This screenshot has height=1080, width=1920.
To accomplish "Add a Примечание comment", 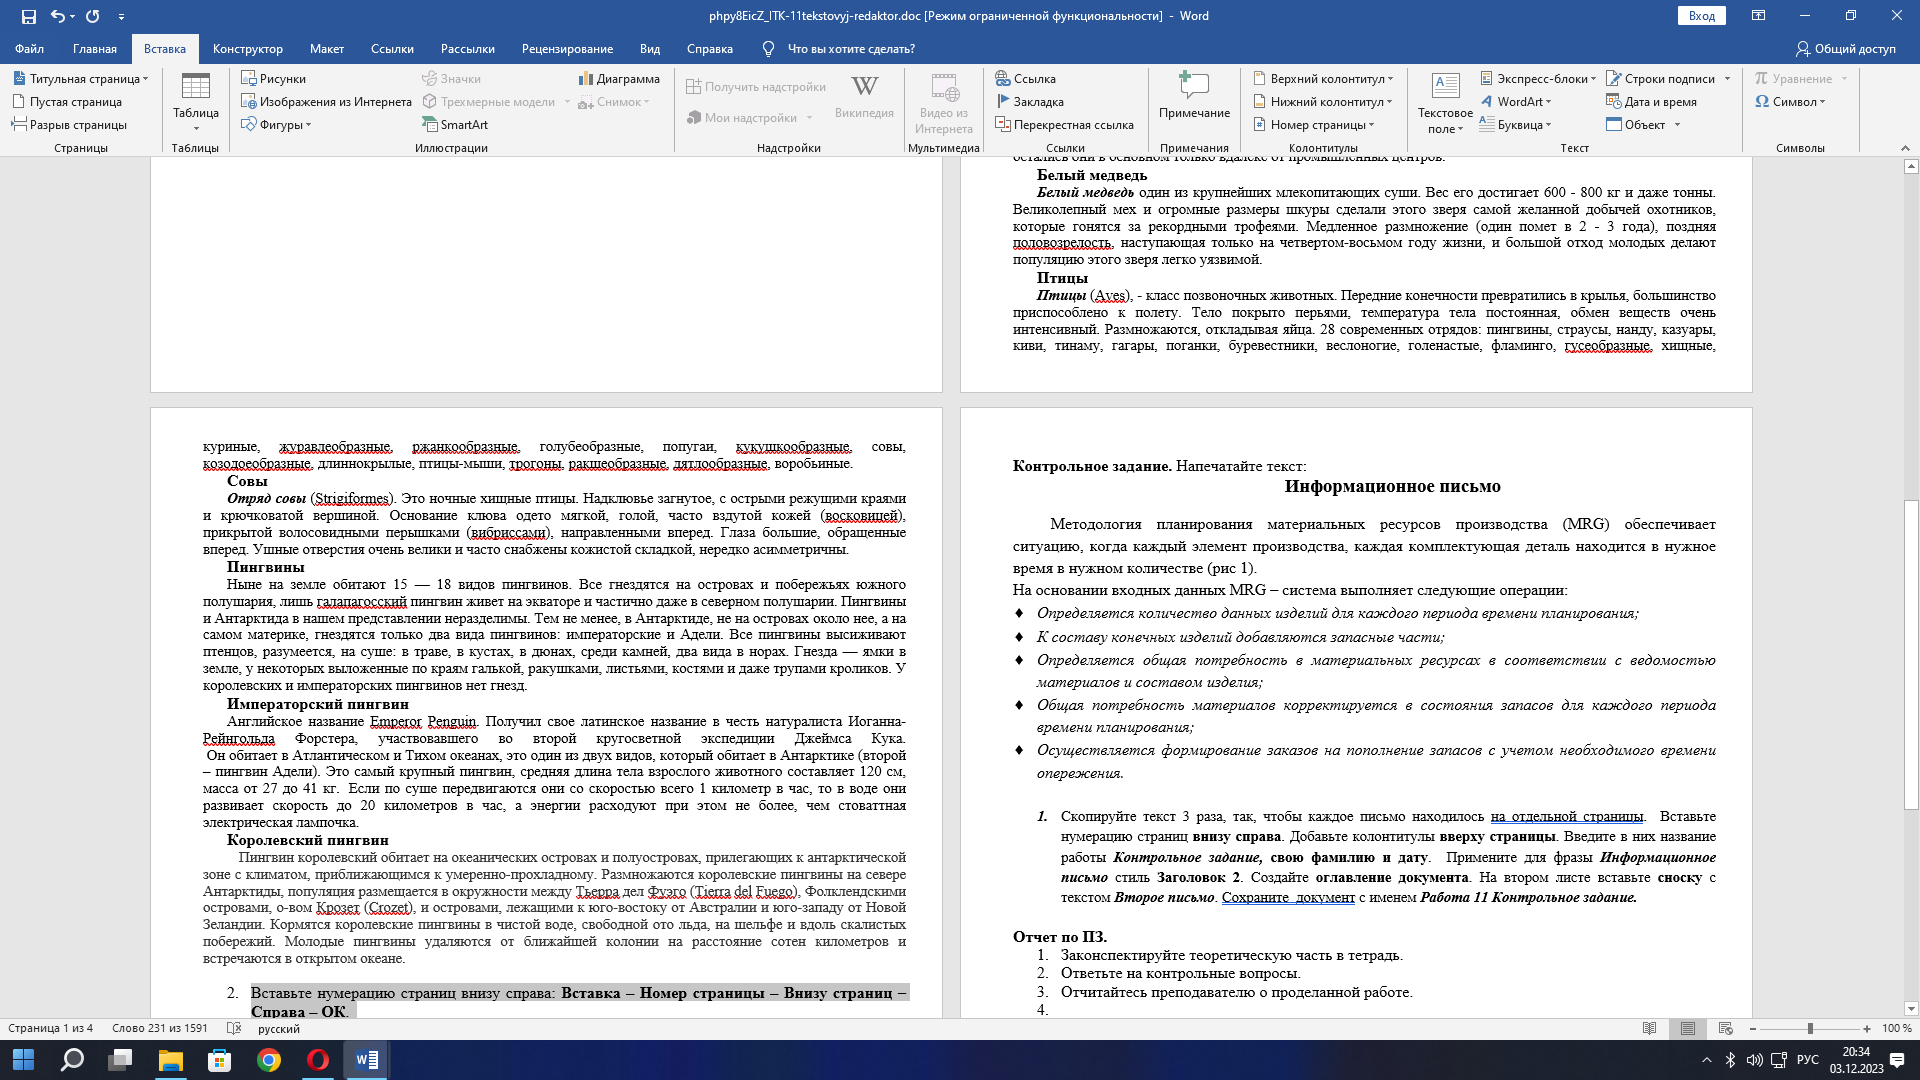I will (x=1194, y=96).
